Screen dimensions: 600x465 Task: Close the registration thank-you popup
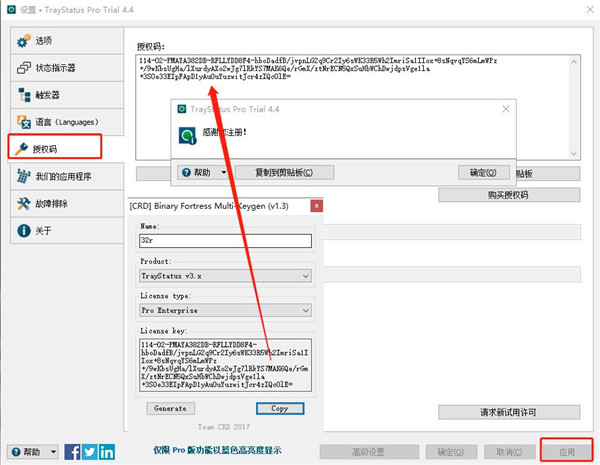coord(505,109)
